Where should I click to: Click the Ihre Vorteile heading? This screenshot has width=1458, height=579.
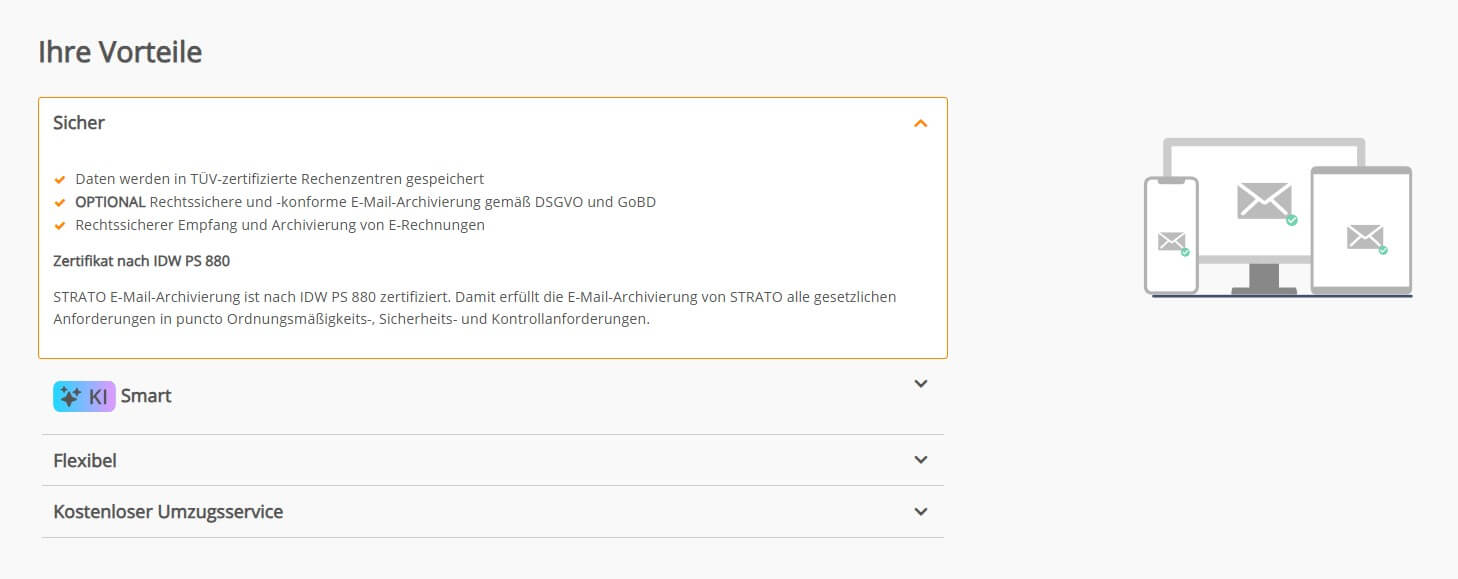[x=120, y=51]
